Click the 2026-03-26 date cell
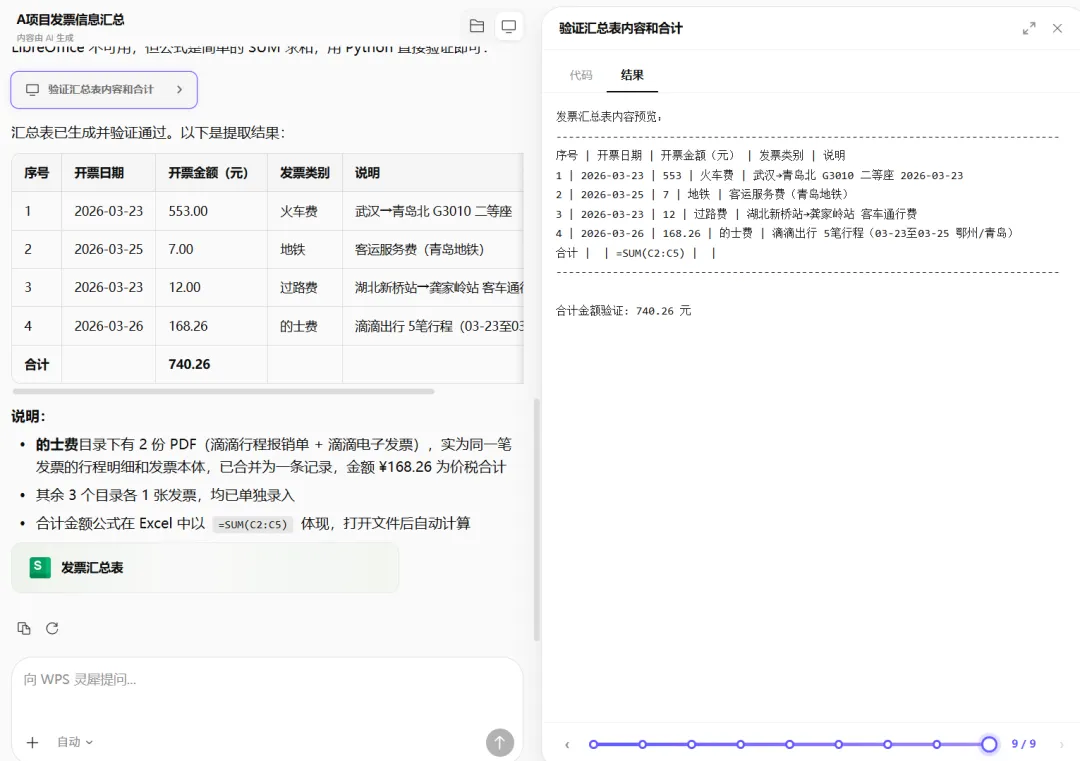Image resolution: width=1080 pixels, height=761 pixels. coord(109,326)
